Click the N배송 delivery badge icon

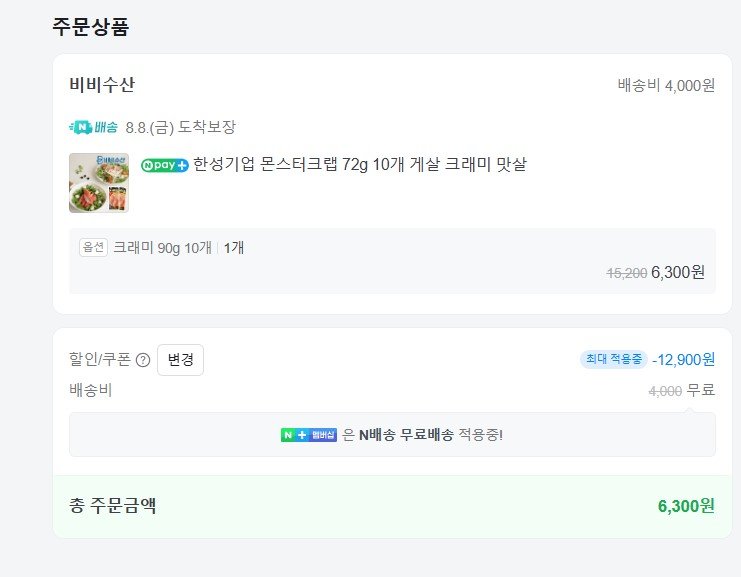94,127
